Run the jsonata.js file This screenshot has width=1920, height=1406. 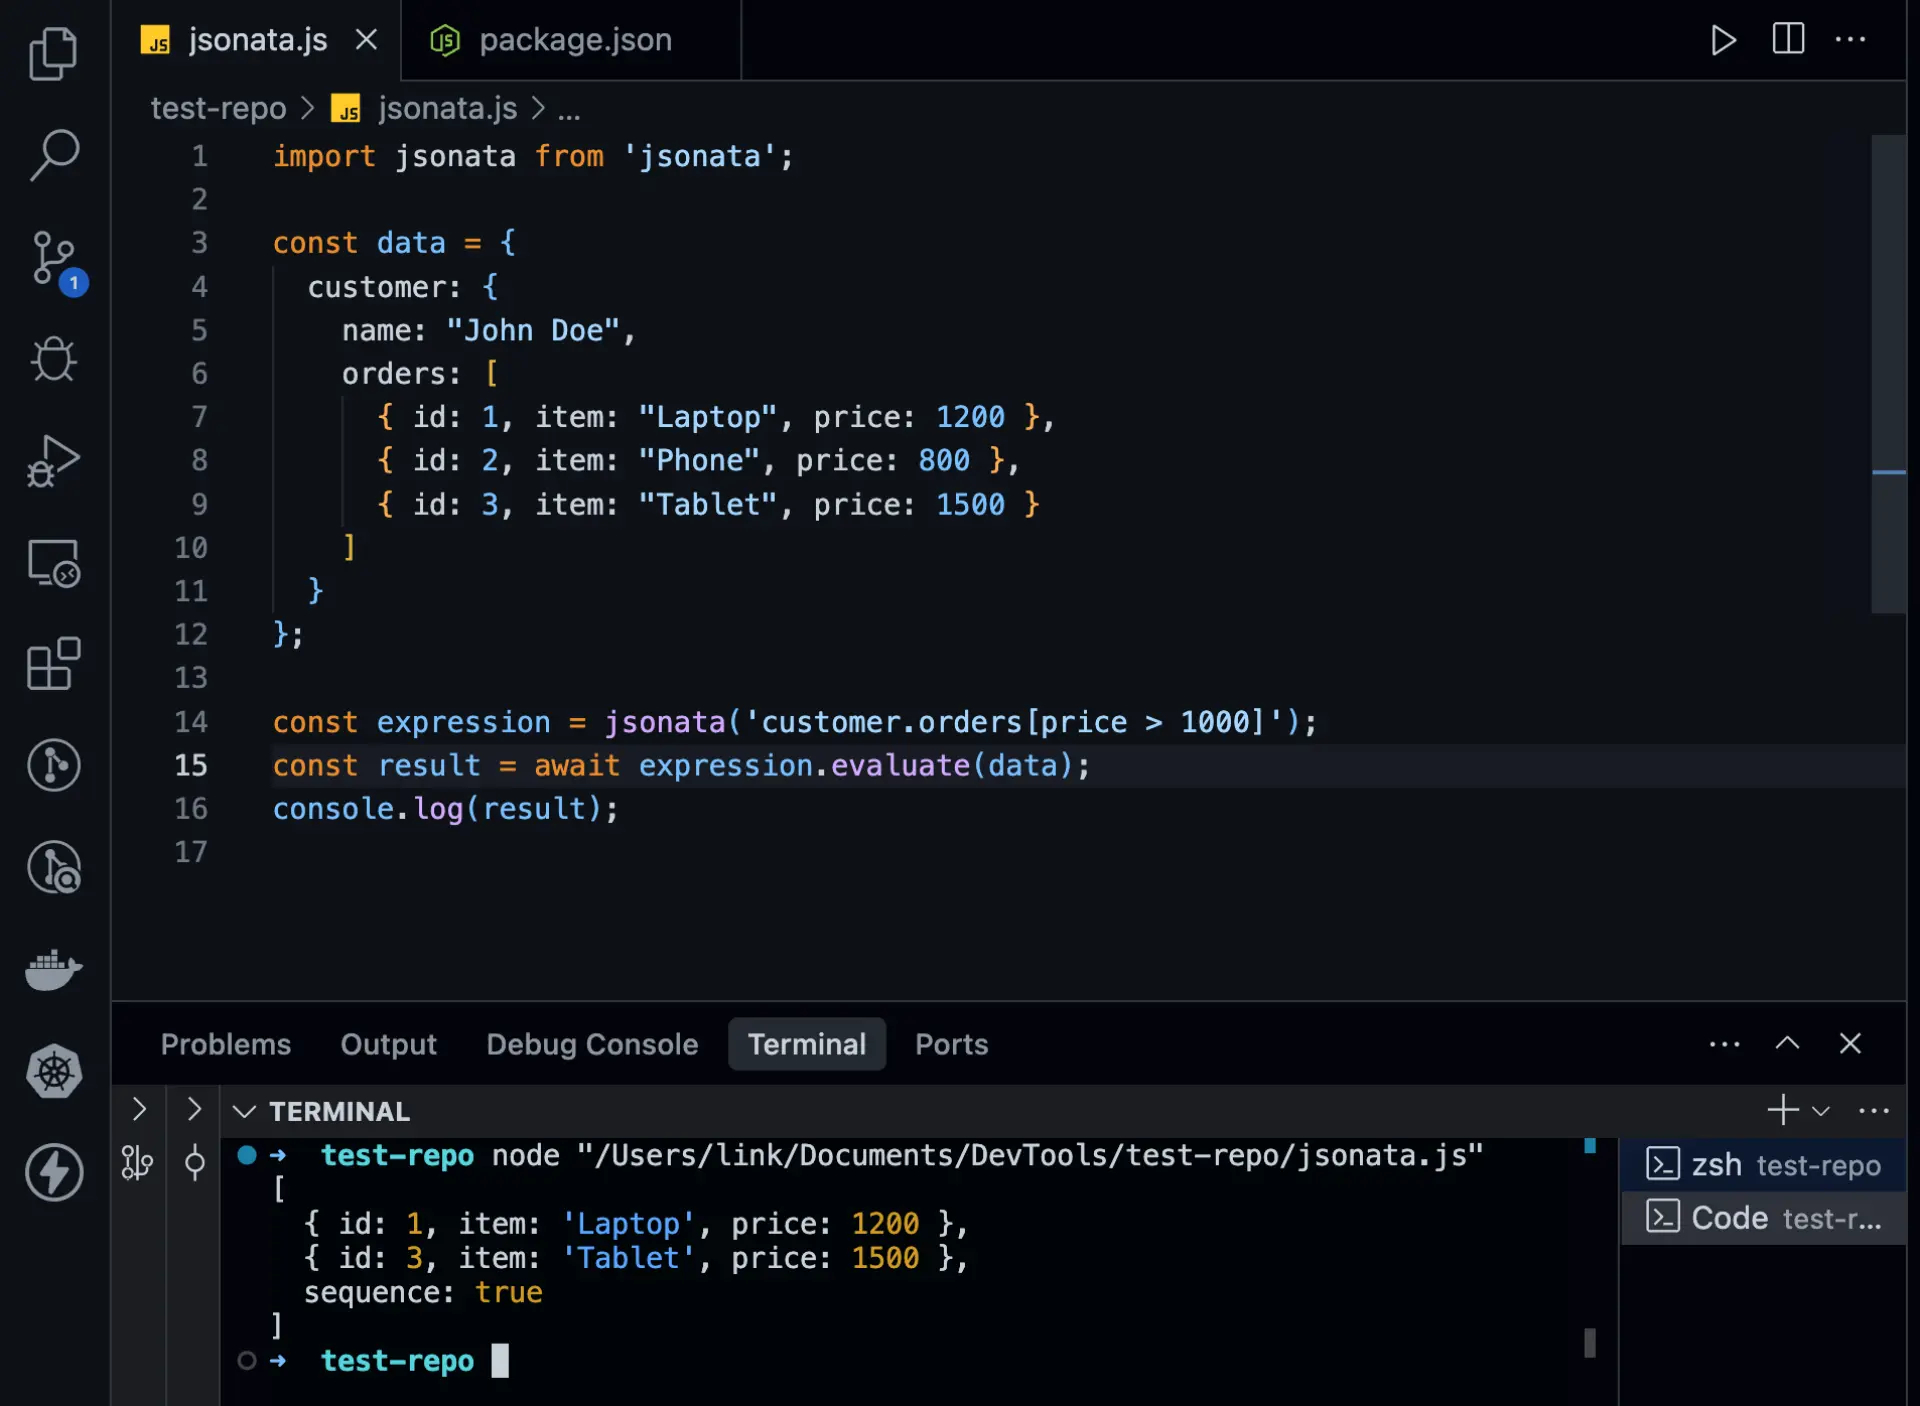coord(1723,40)
